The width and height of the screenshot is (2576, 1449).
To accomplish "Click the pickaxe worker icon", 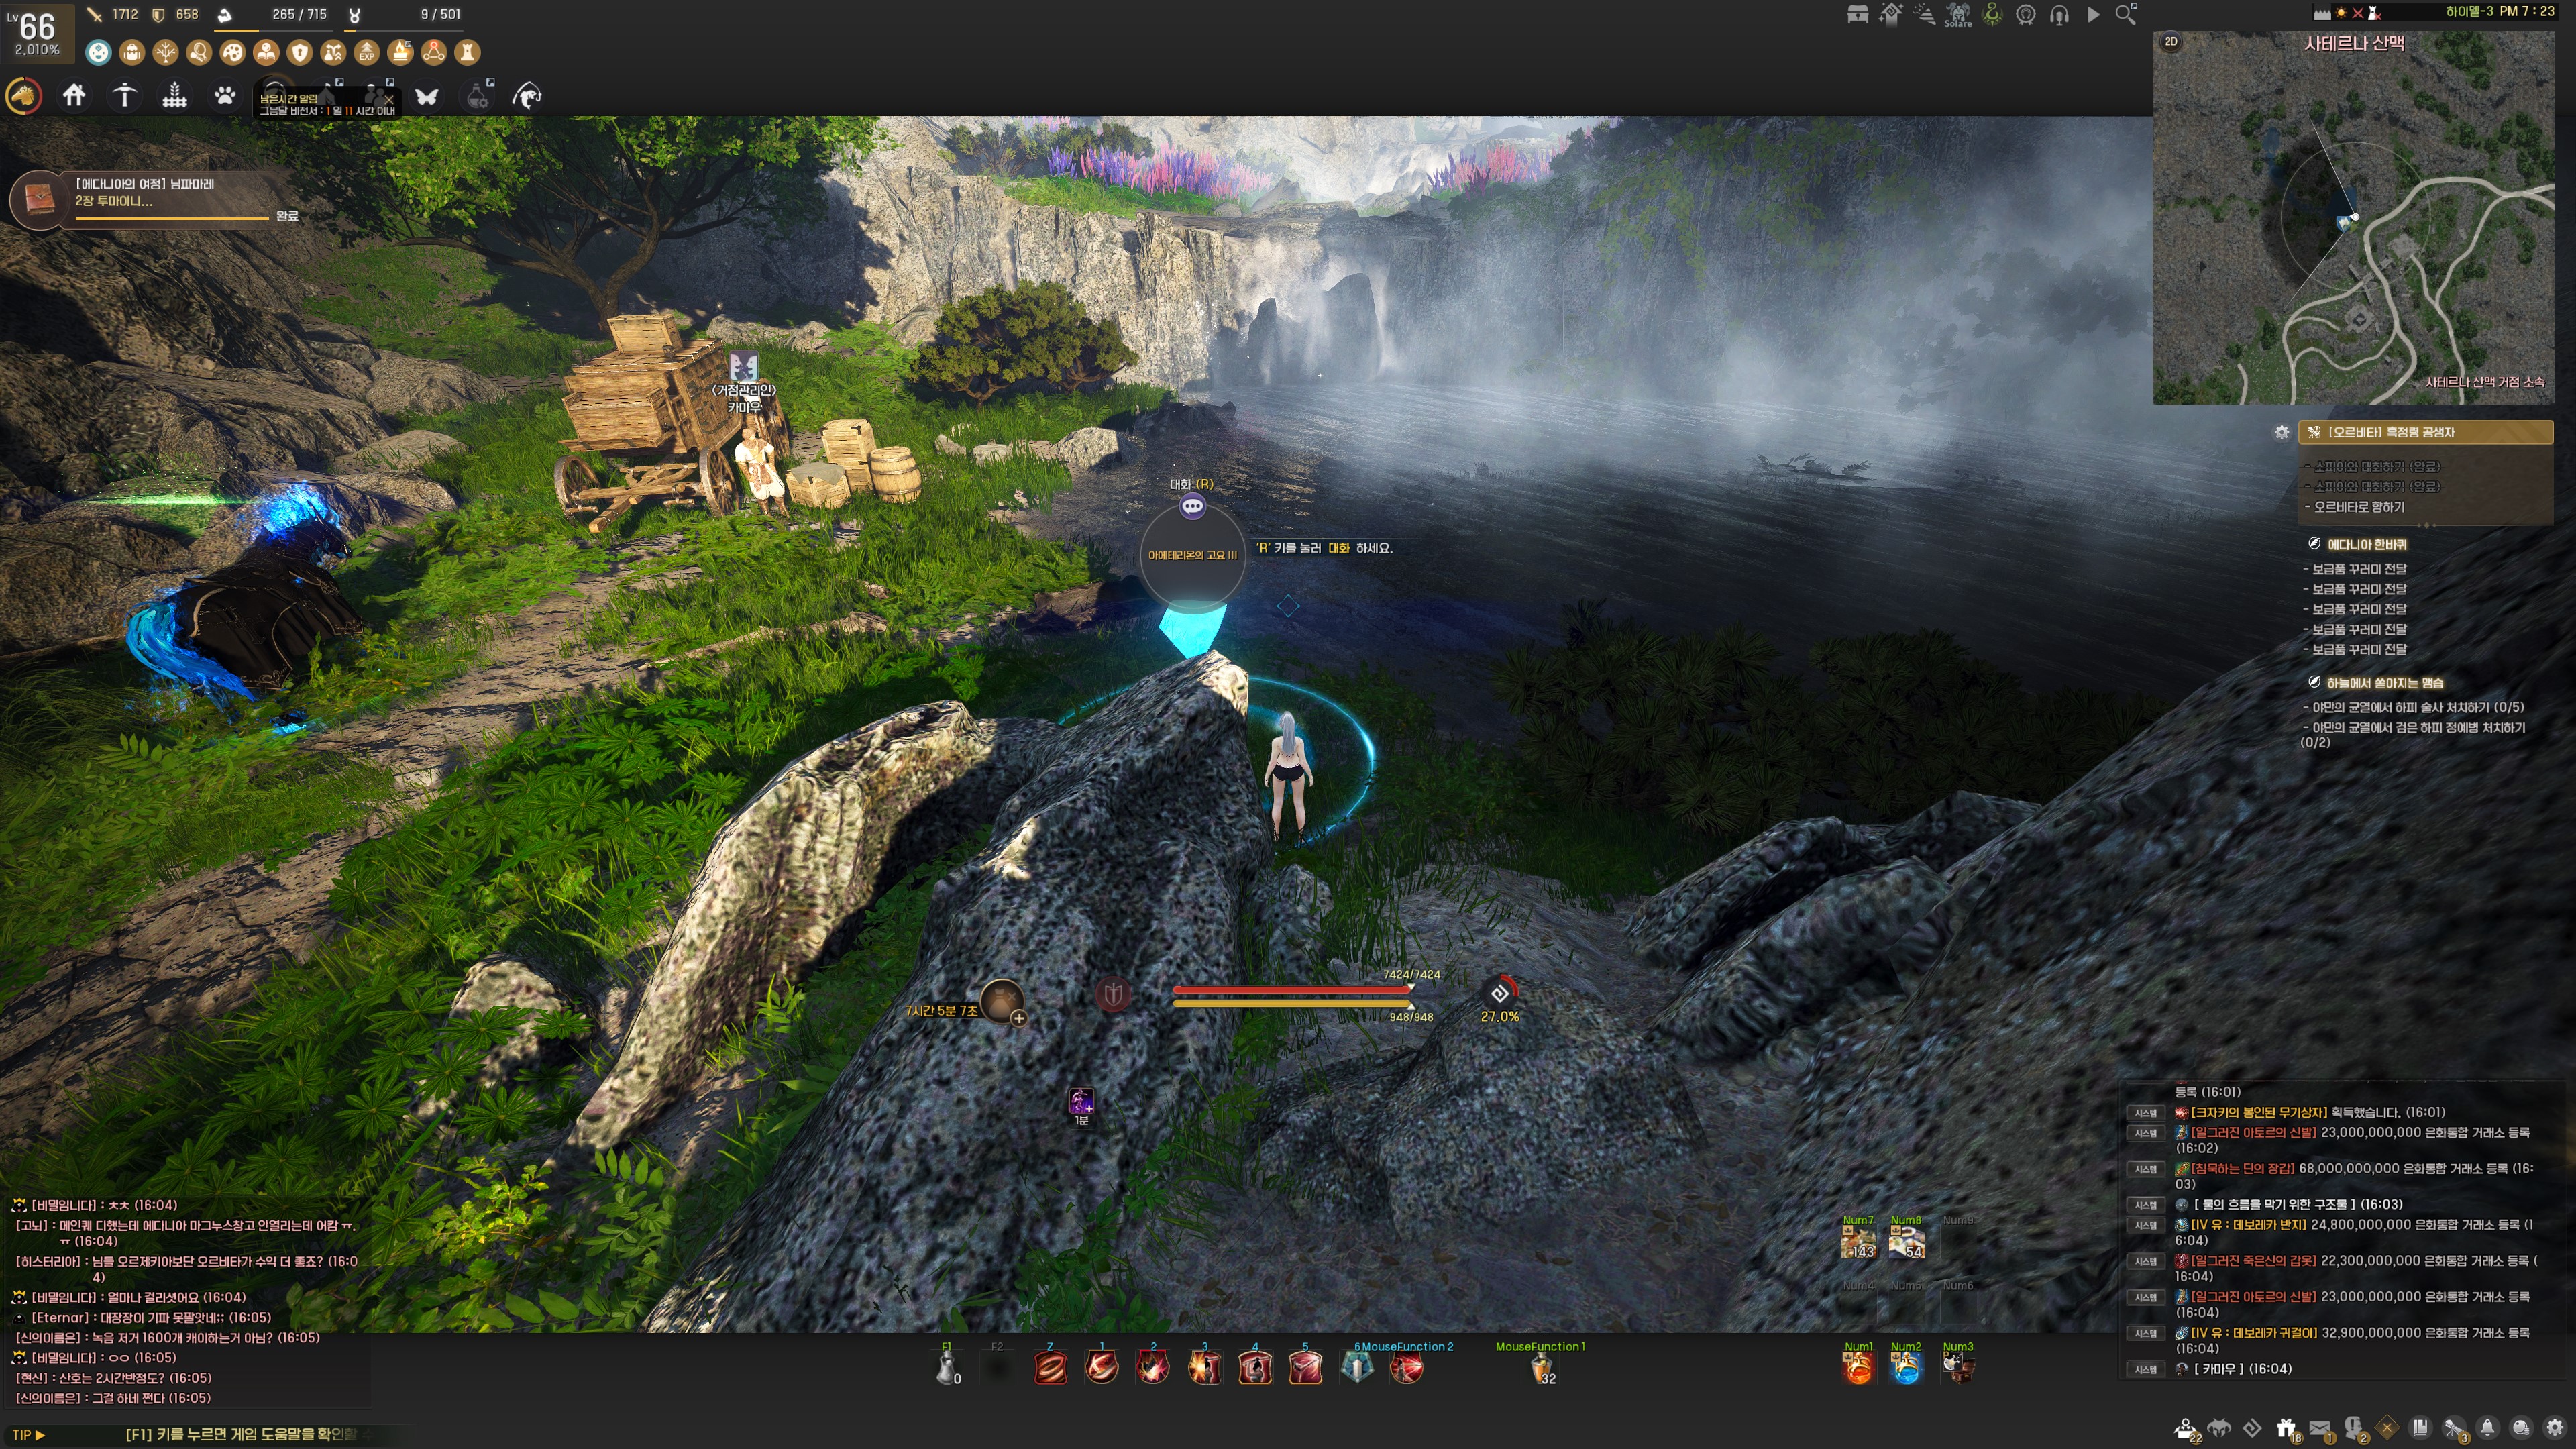I will pos(124,96).
